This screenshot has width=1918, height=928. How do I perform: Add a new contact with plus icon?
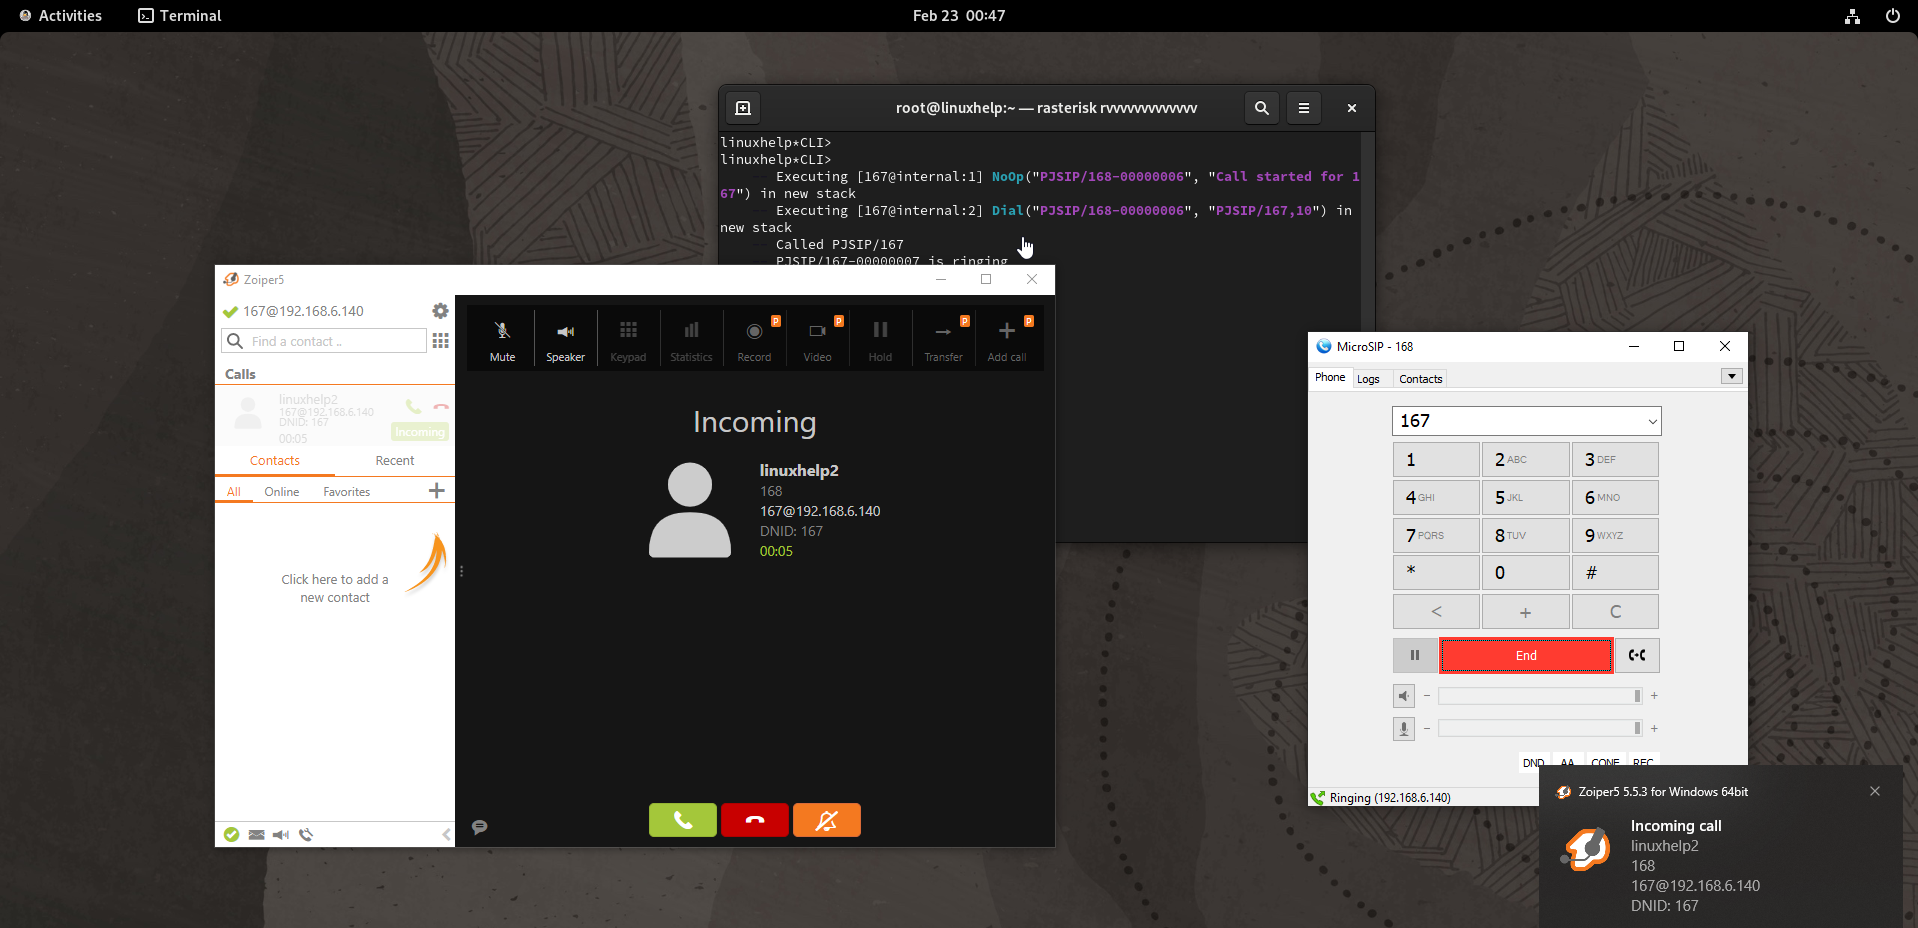[437, 490]
